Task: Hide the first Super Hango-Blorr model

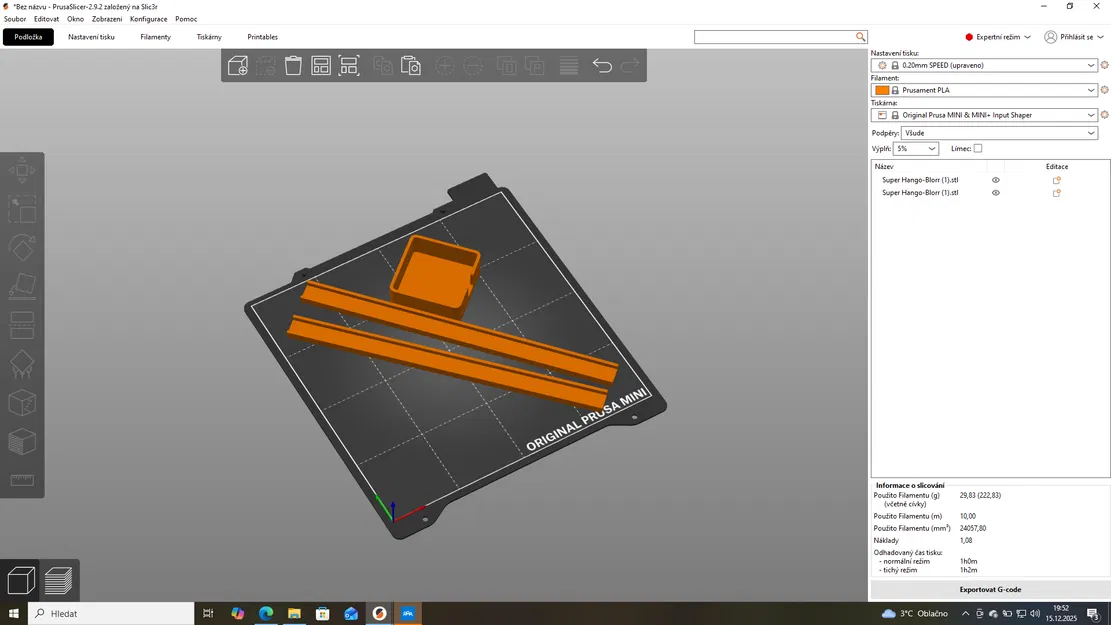Action: [x=995, y=180]
